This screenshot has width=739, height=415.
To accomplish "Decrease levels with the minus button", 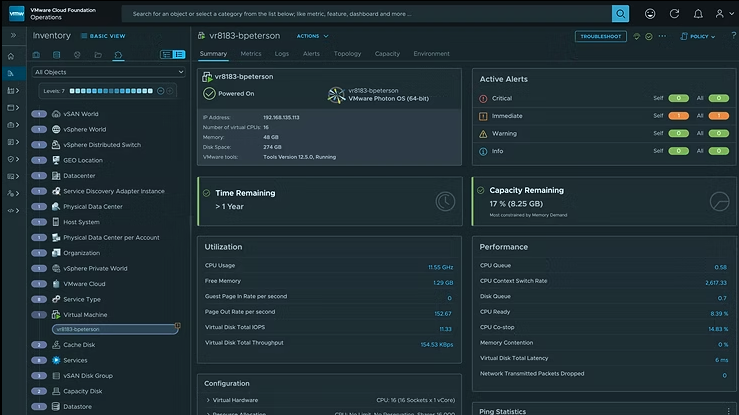I will click(x=160, y=91).
